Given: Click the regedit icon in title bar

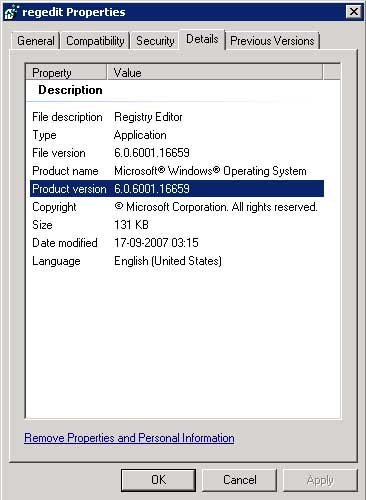Looking at the screenshot, I should pos(11,12).
